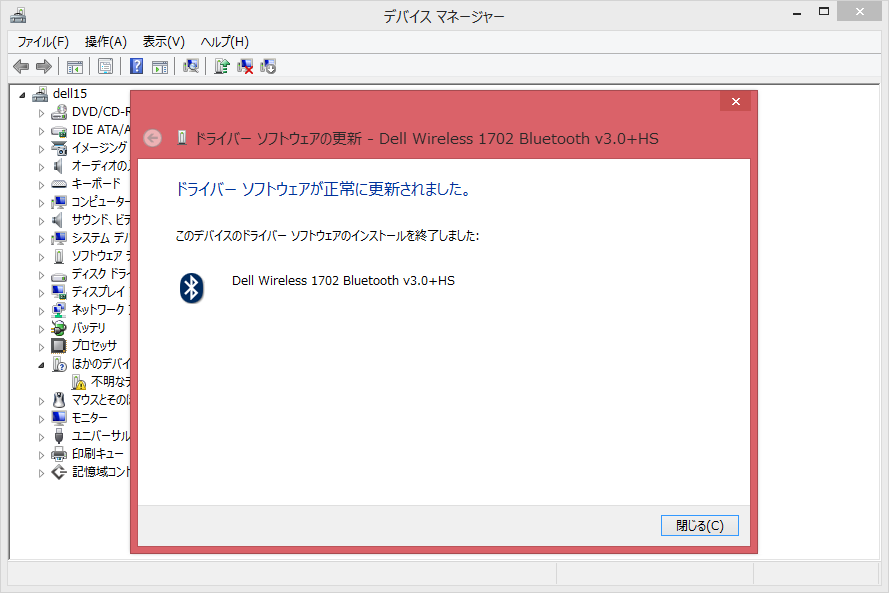
Task: Select the 記憶域コント tree entry
Action: [x=100, y=472]
